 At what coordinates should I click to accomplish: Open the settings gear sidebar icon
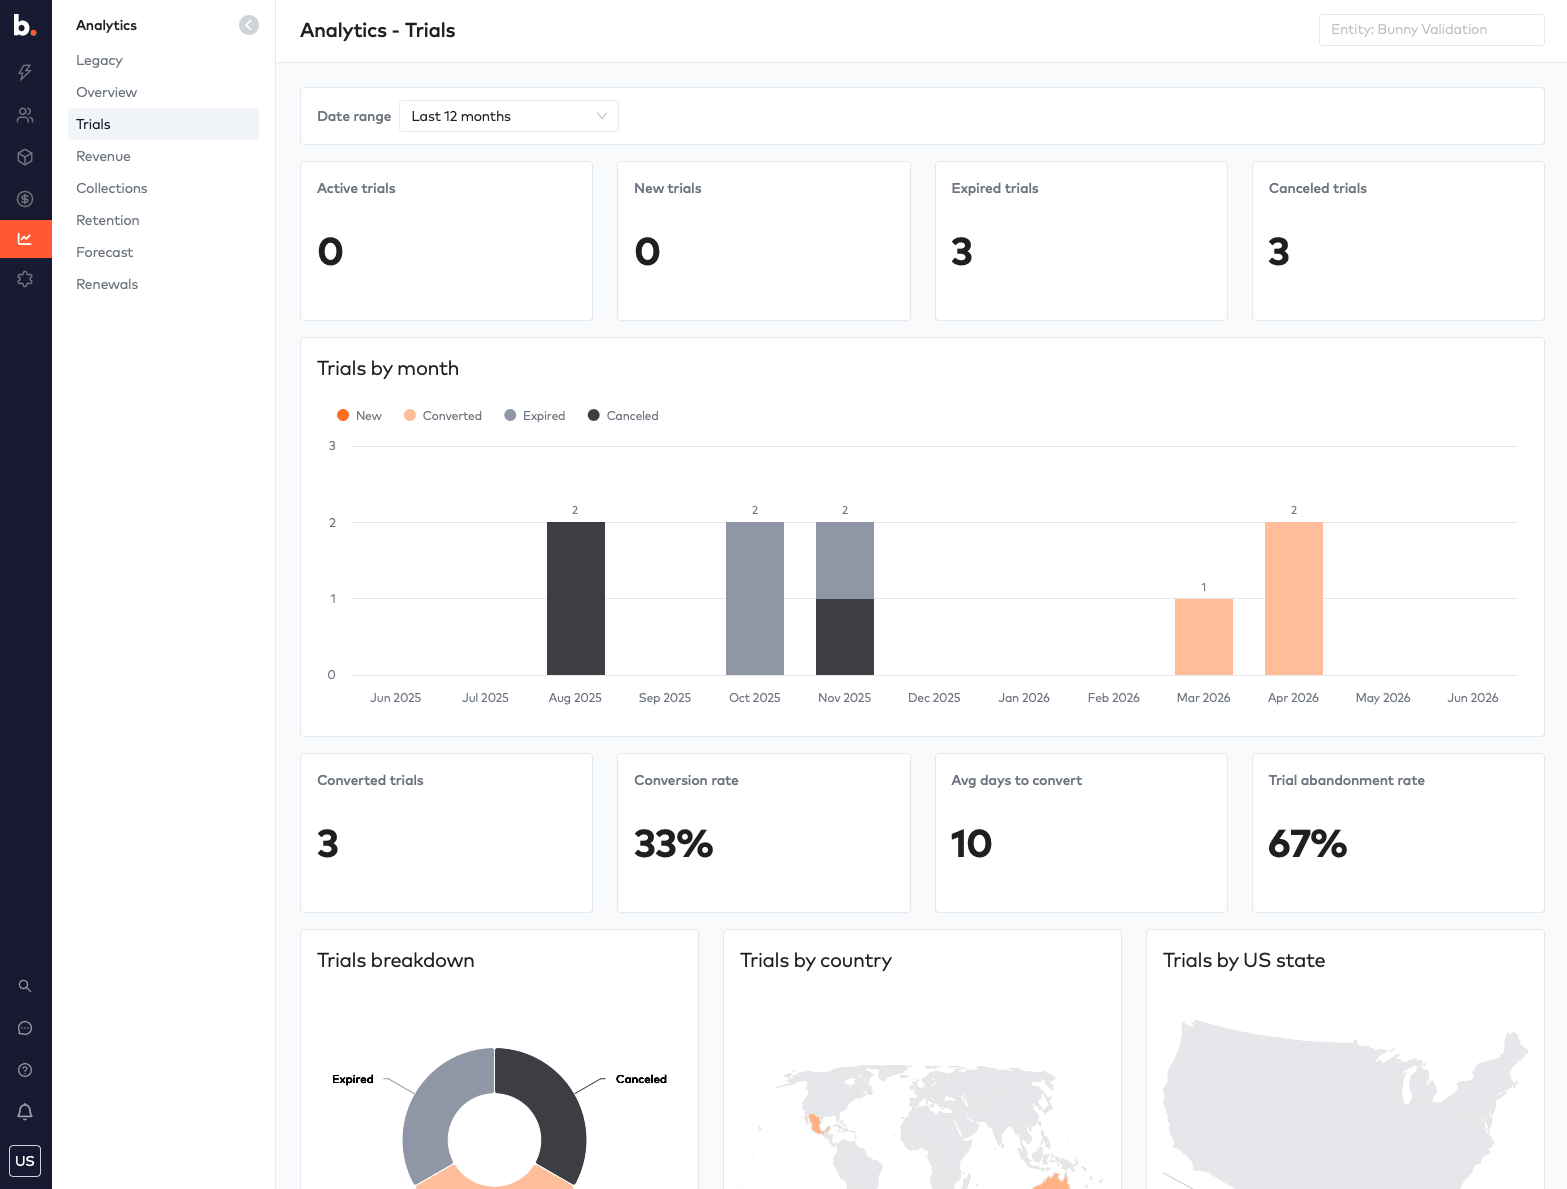25,279
